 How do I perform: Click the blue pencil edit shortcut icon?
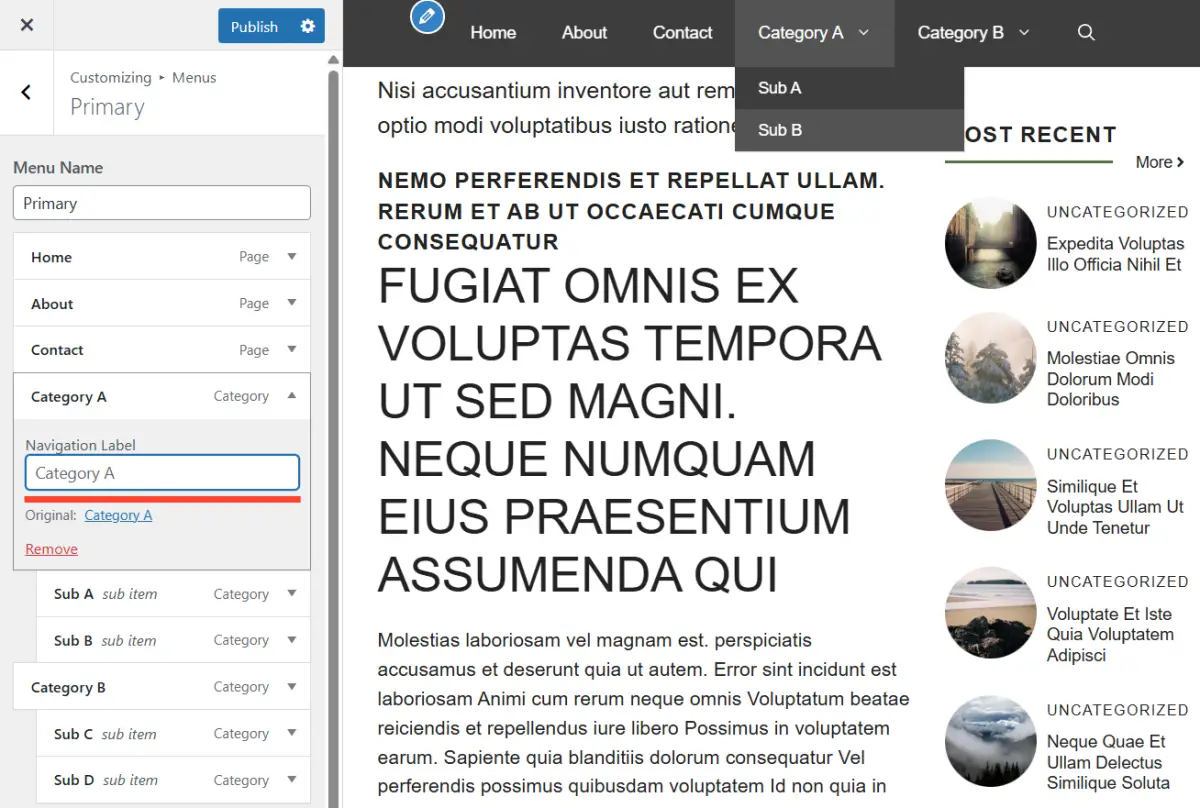427,16
